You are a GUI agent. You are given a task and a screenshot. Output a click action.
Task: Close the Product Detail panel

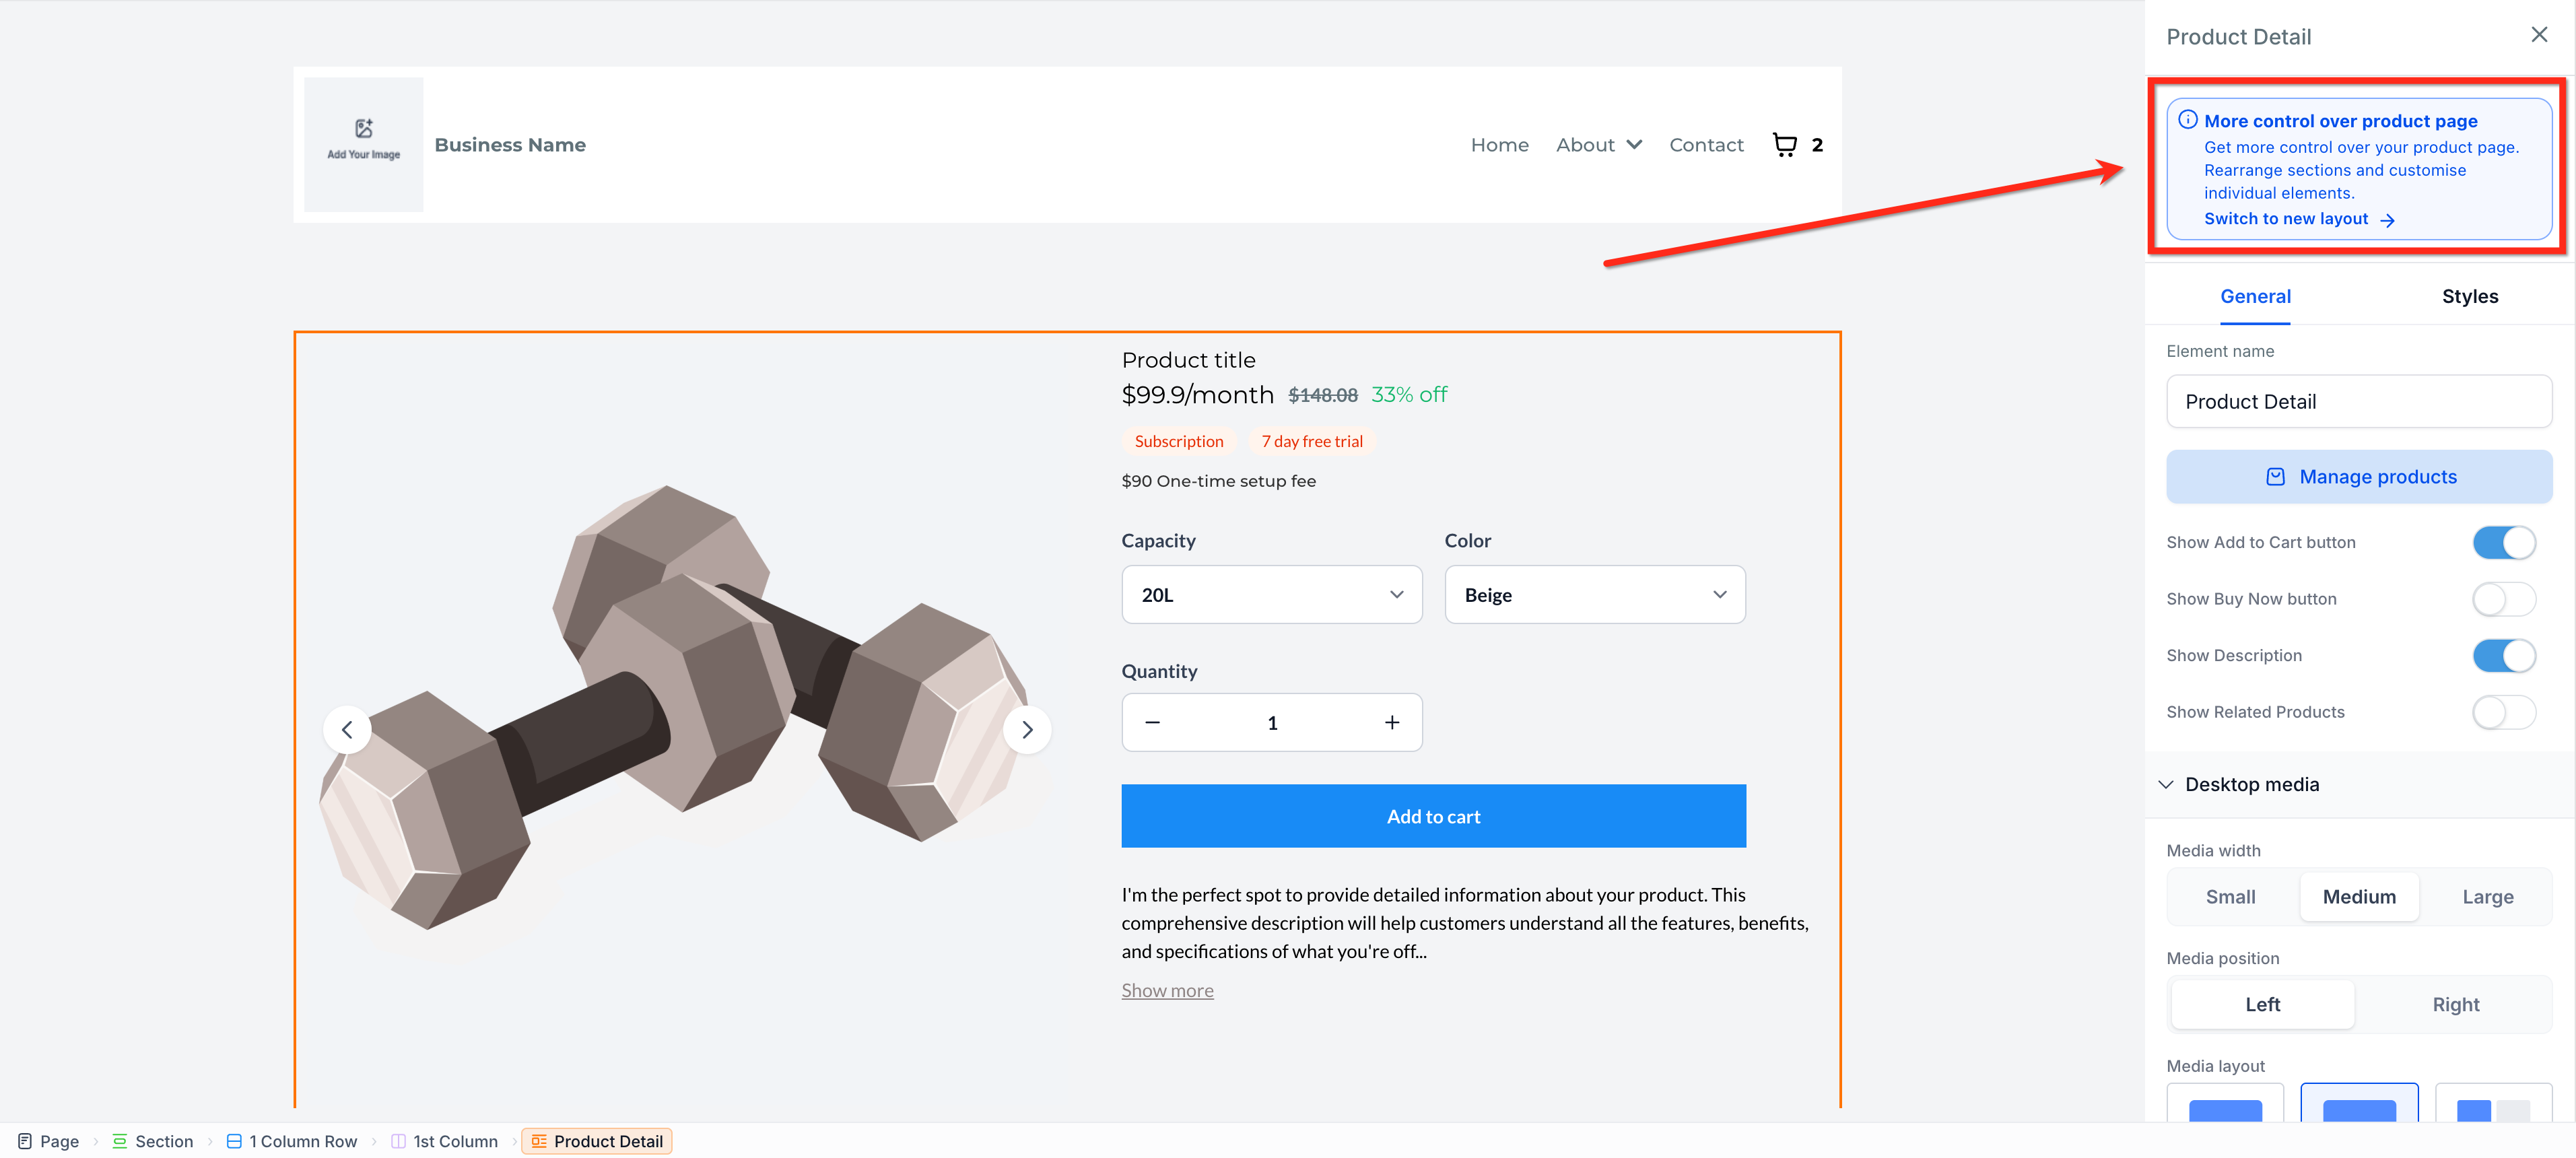2538,35
